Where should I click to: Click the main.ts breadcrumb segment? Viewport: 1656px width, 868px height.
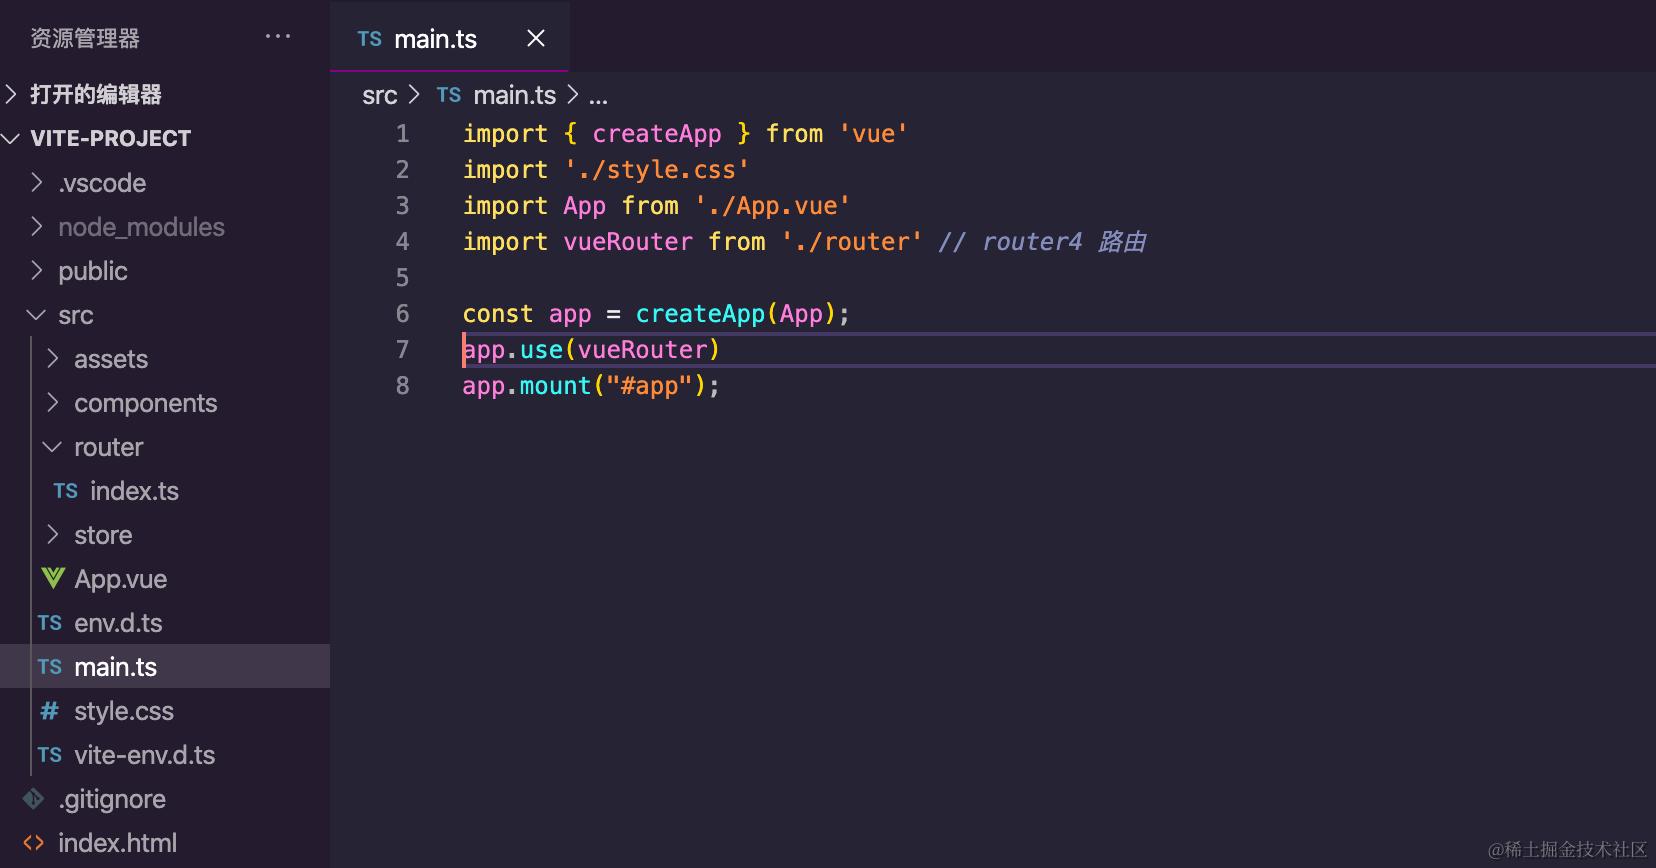click(515, 95)
